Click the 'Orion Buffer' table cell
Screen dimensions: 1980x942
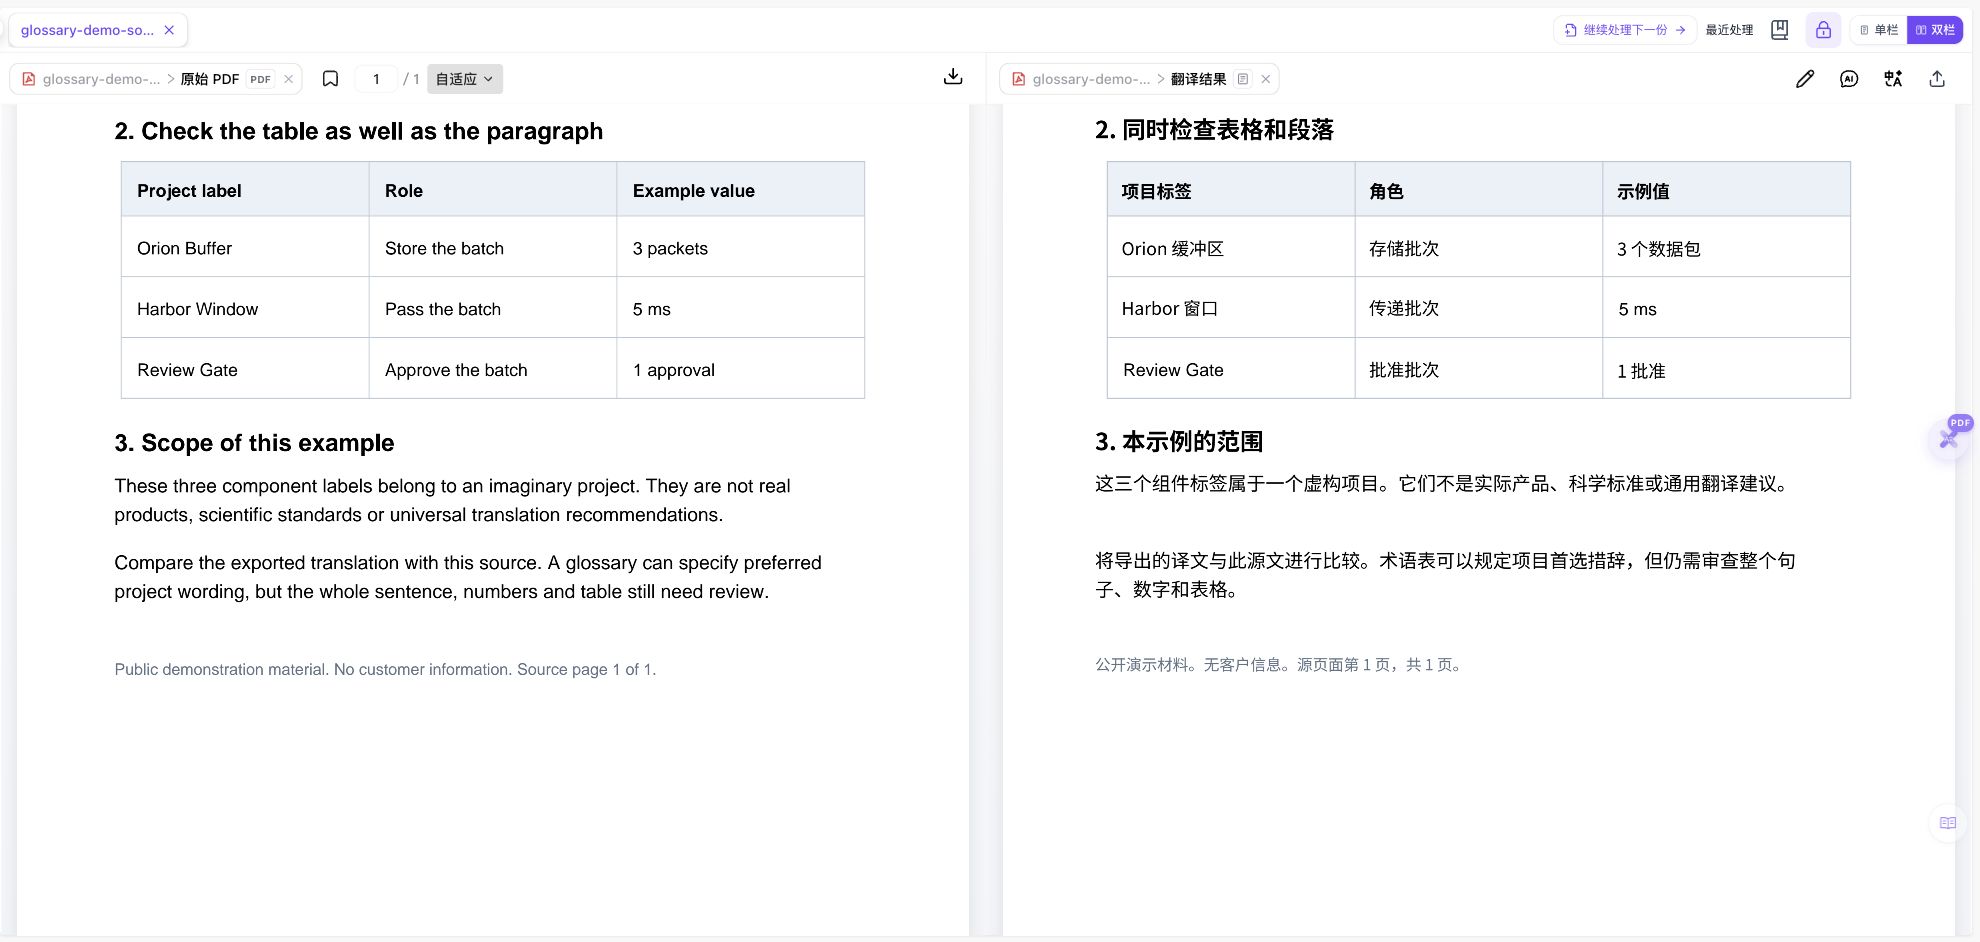(245, 248)
